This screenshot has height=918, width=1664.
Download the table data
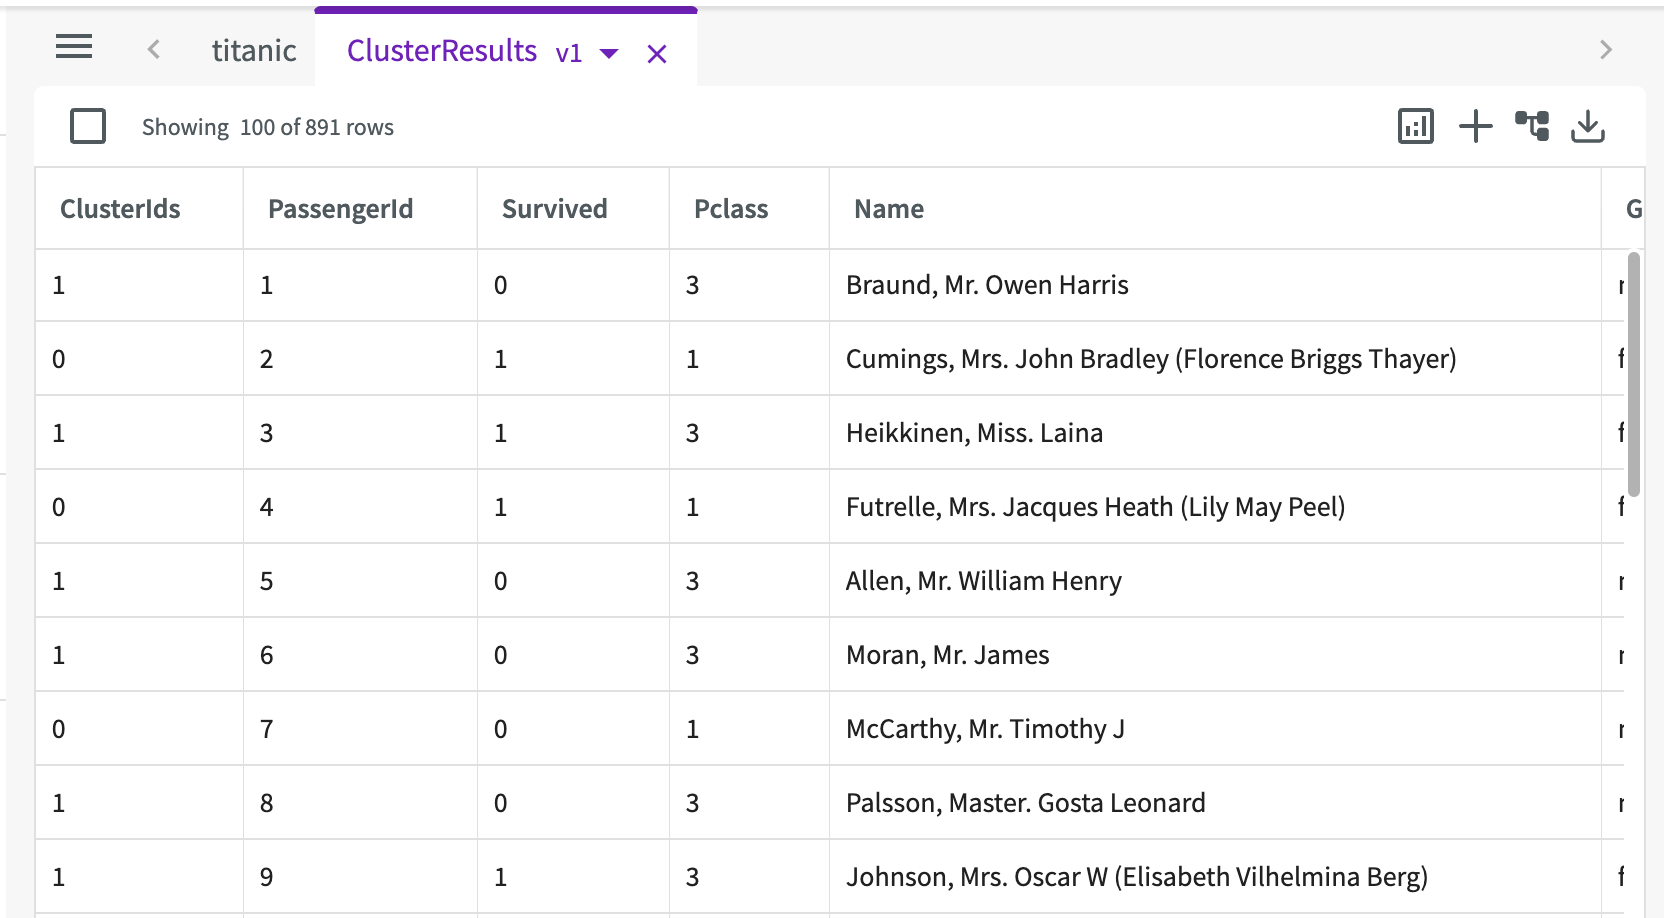pos(1588,126)
